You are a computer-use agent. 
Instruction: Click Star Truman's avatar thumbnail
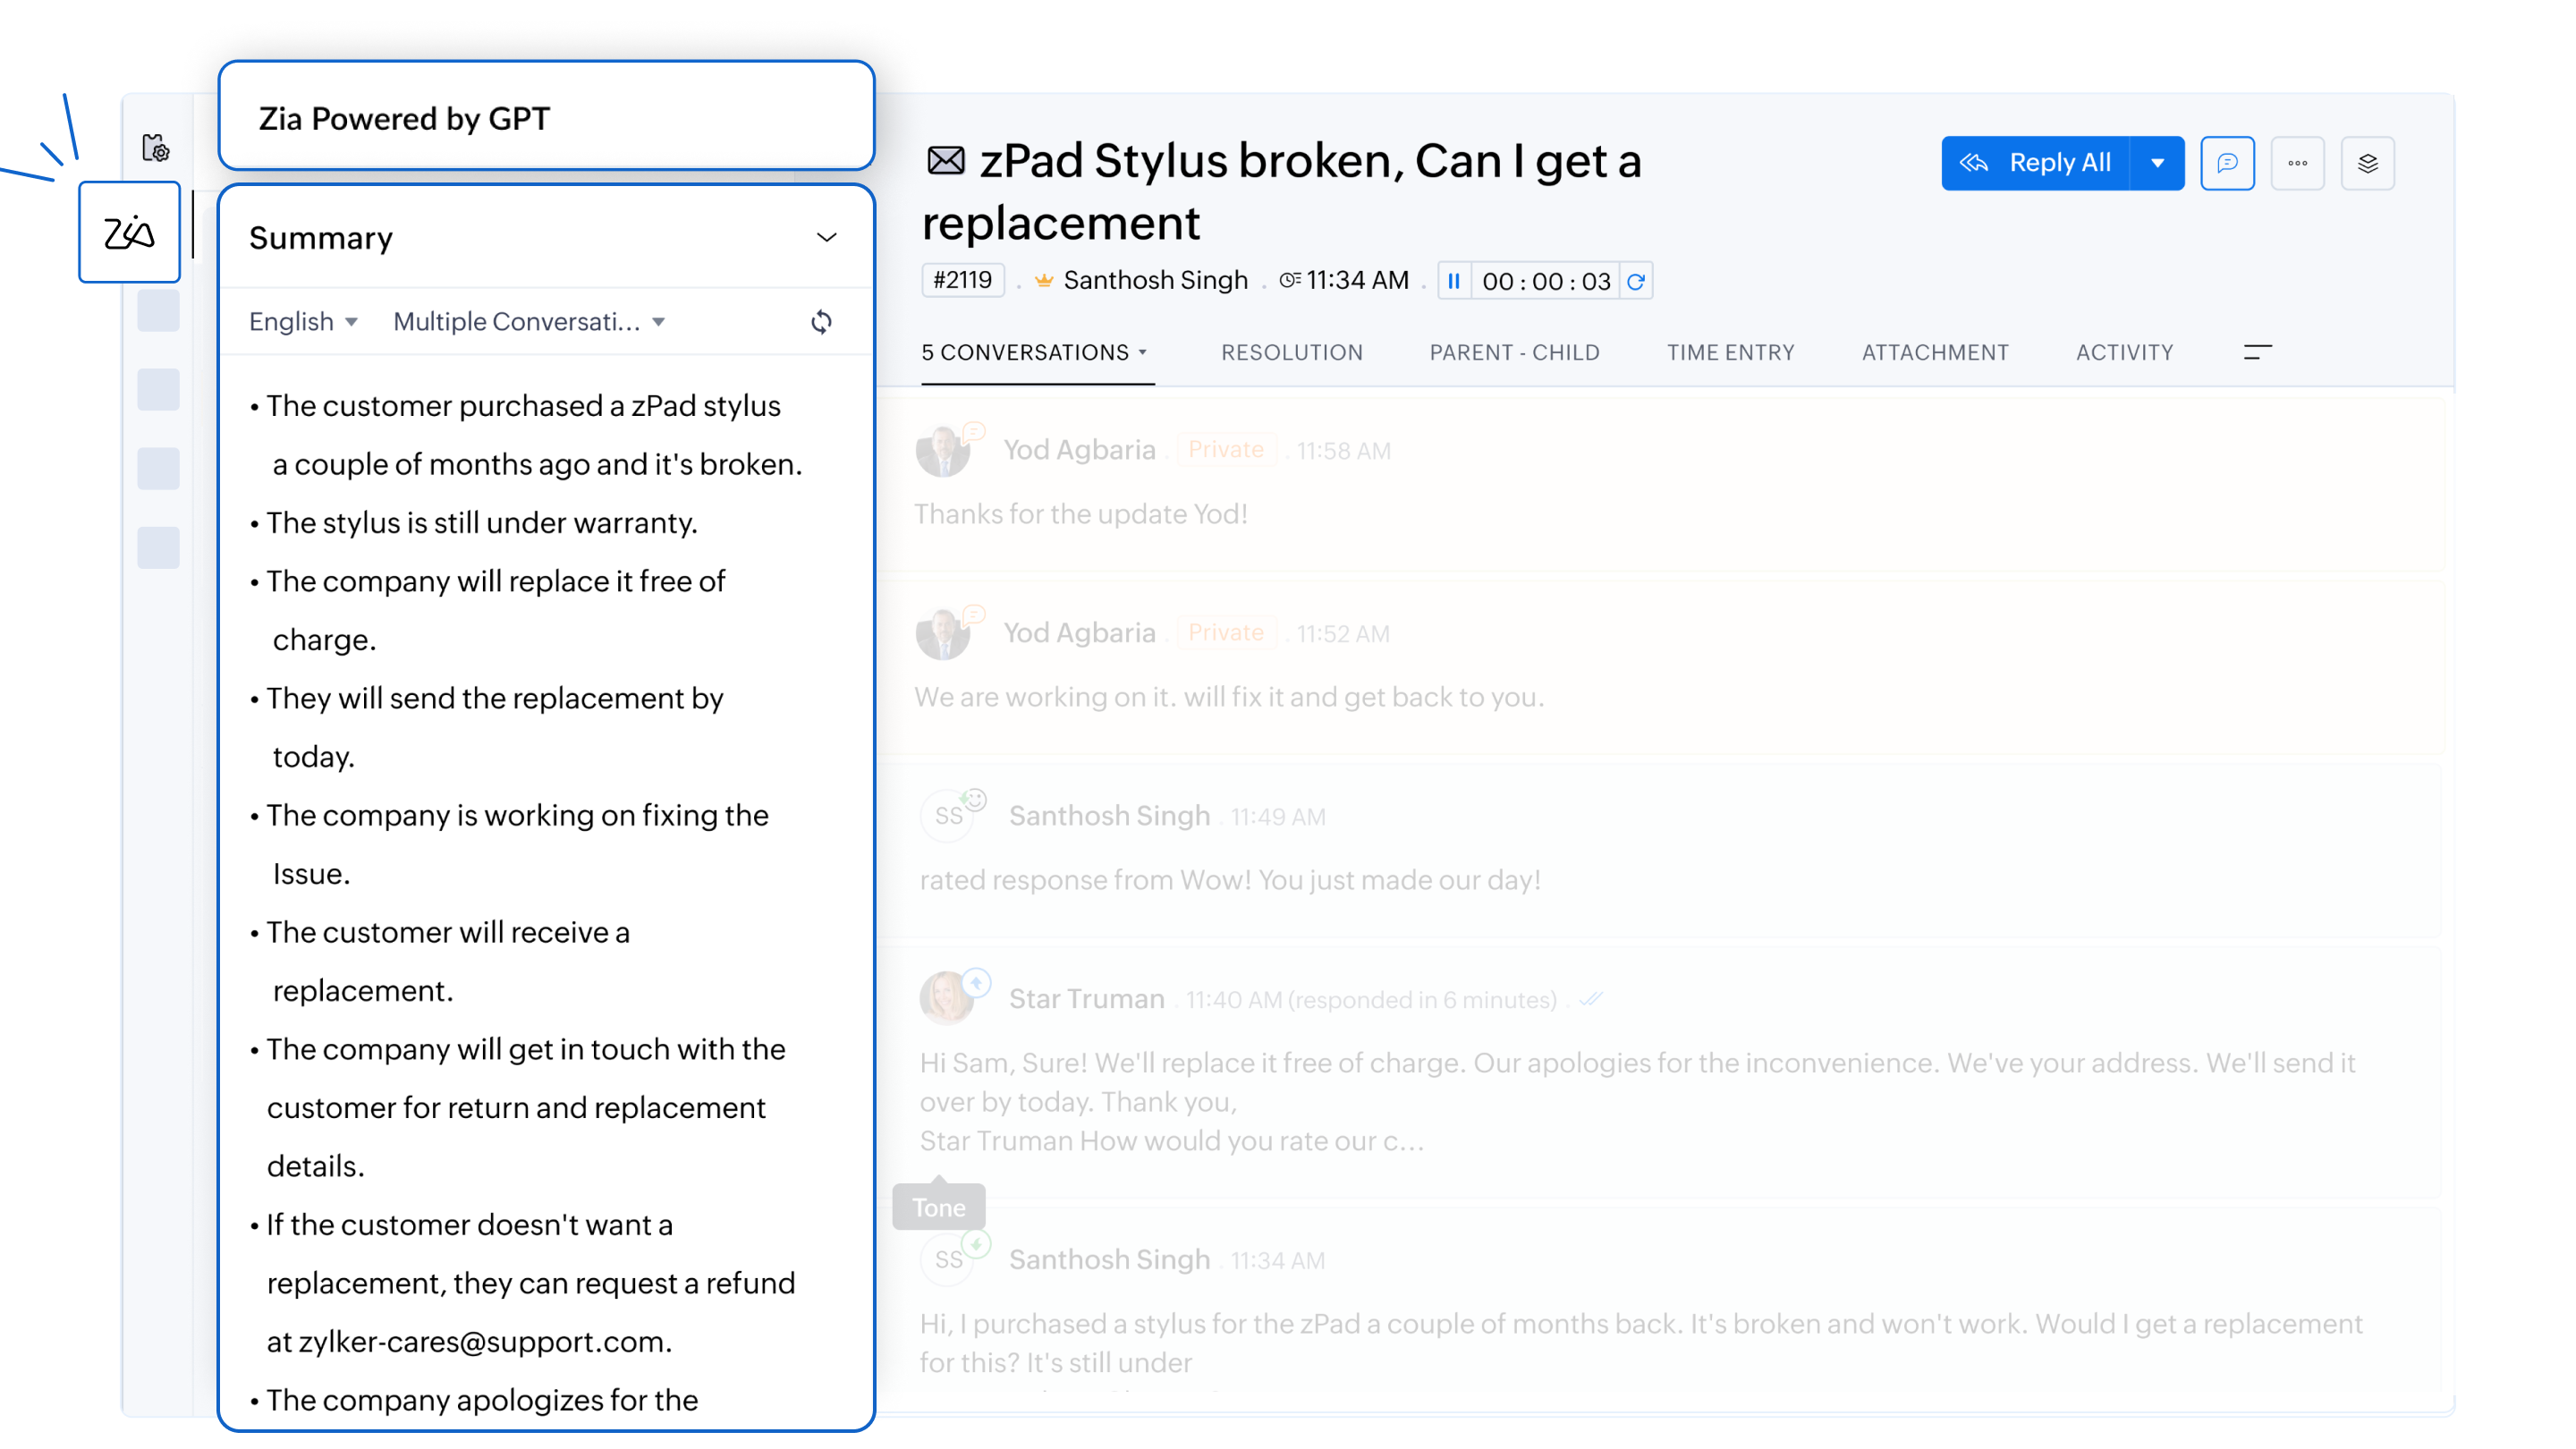point(945,998)
